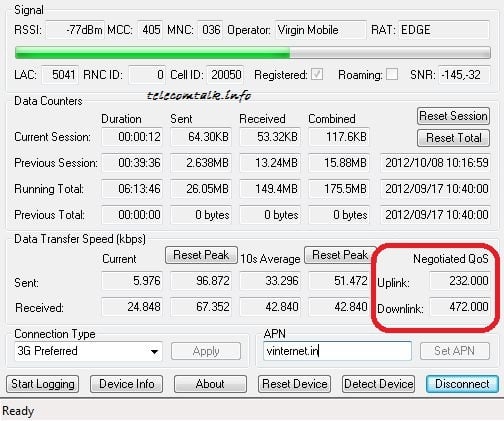This screenshot has height=421, width=504.
Task: Click the Set APN button
Action: click(x=455, y=351)
